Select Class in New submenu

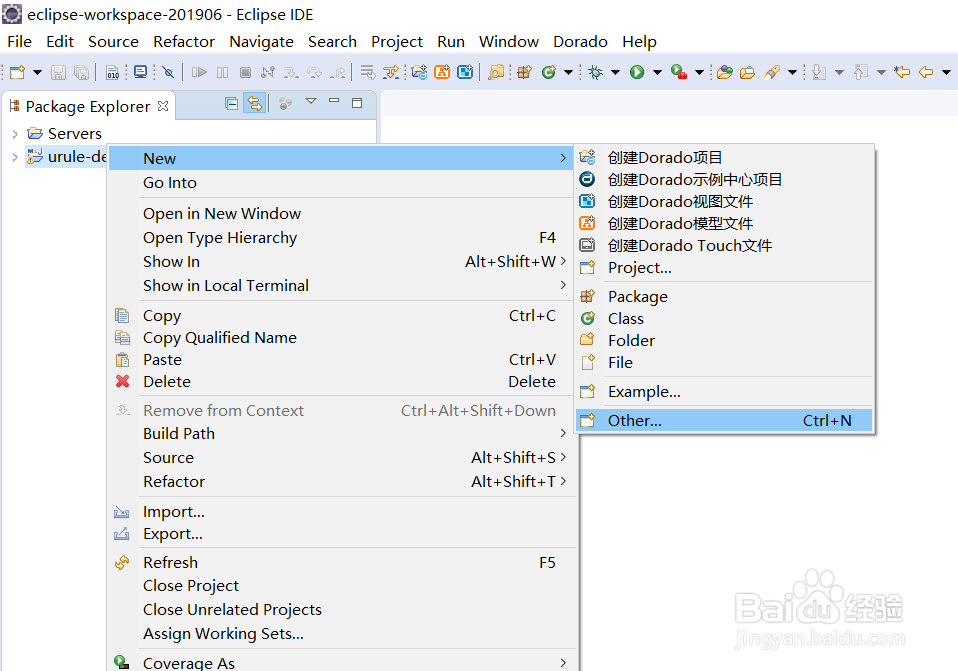[724, 318]
